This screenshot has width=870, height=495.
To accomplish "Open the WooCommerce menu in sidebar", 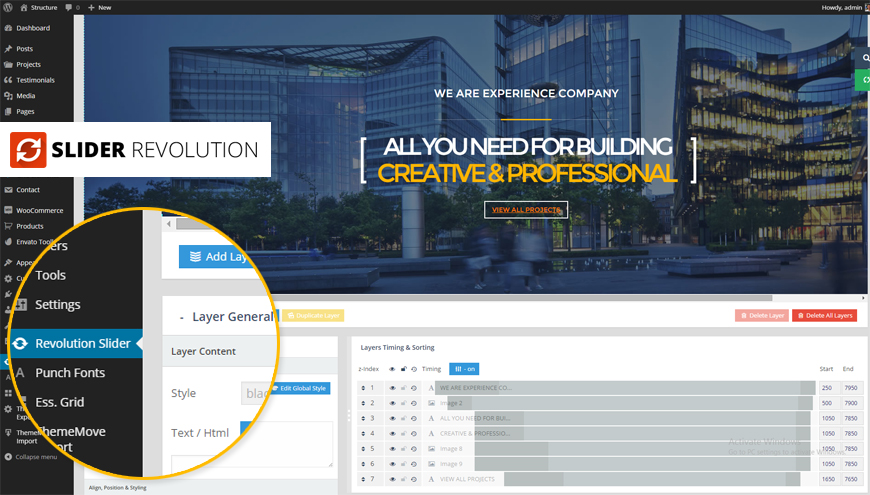I will [38, 210].
